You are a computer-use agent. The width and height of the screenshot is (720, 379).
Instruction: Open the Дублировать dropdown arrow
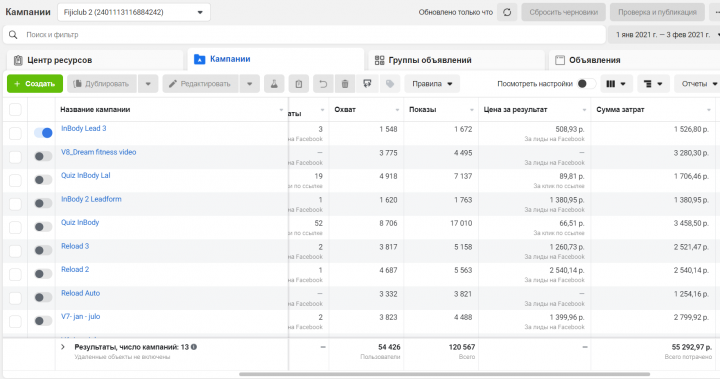click(x=148, y=84)
